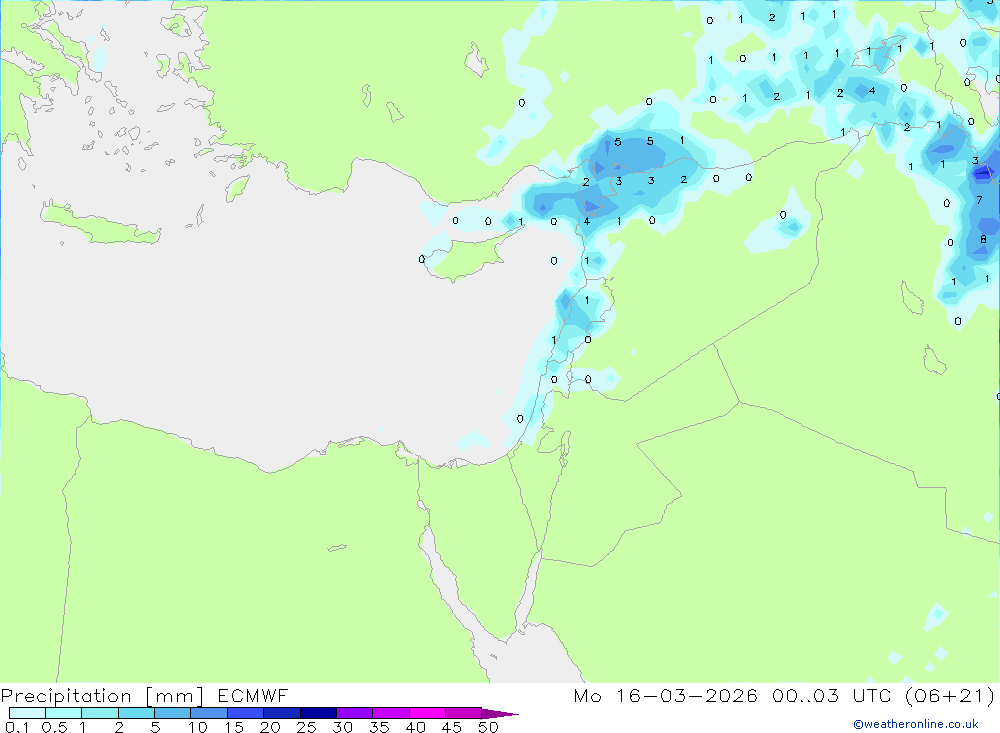Choose the 20–25 mm dark blue swatch

click(282, 713)
